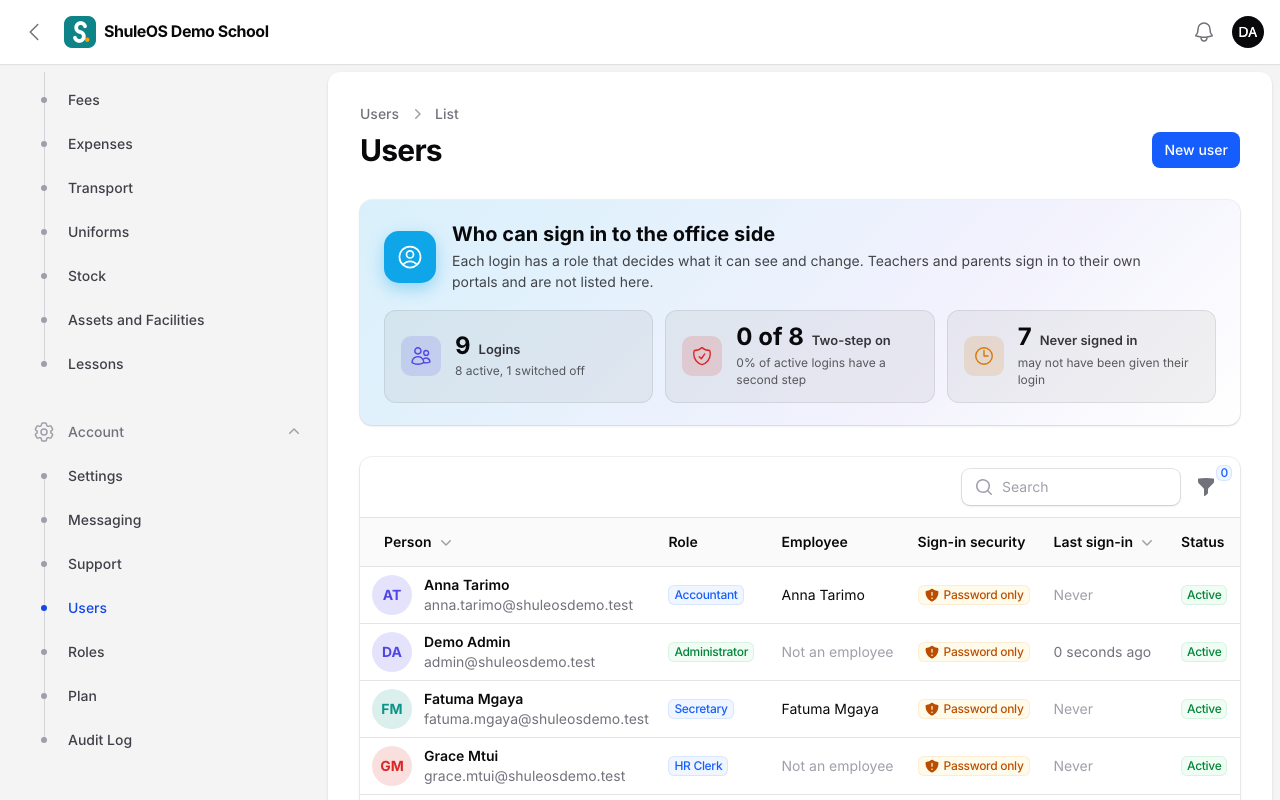This screenshot has width=1280, height=800.
Task: Click the Administrator role badge
Action: pyautogui.click(x=711, y=652)
